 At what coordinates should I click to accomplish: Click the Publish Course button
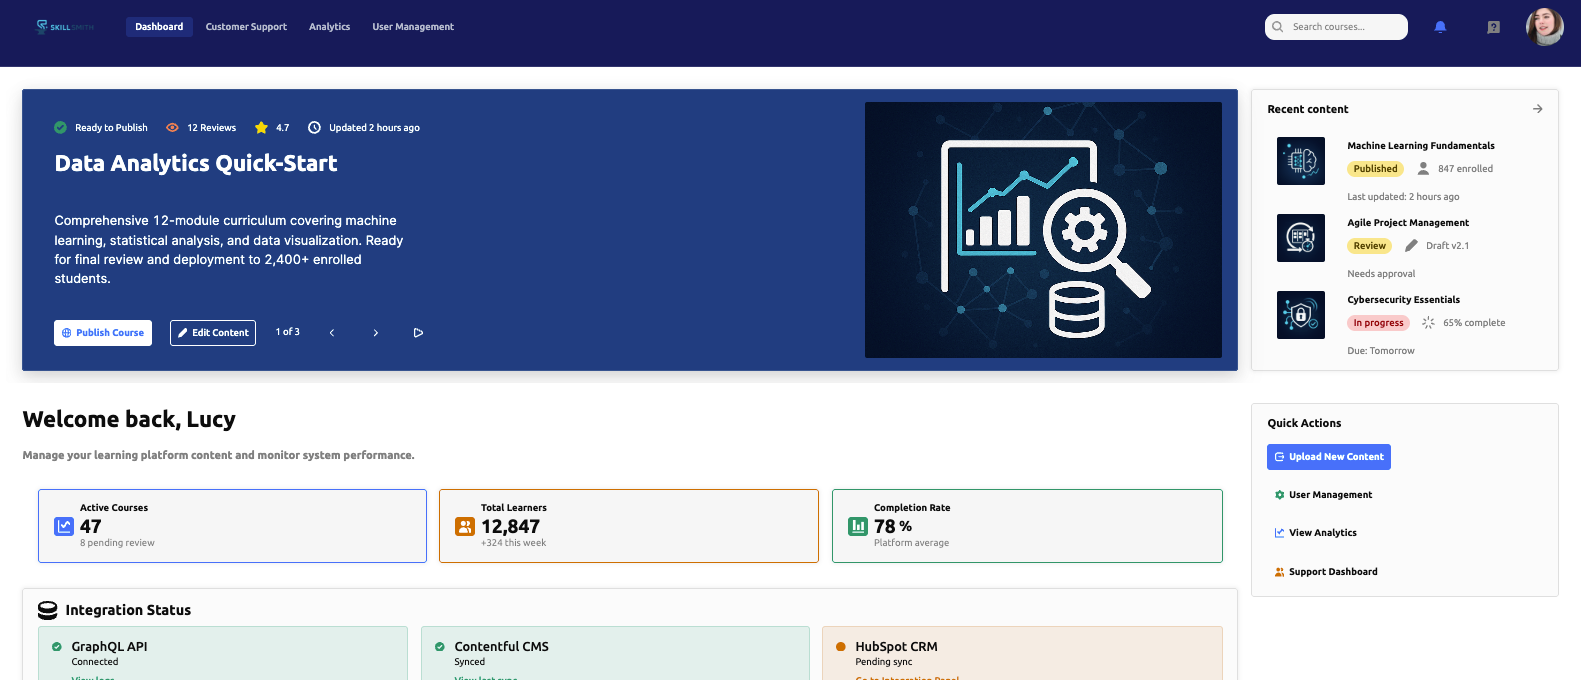click(103, 333)
